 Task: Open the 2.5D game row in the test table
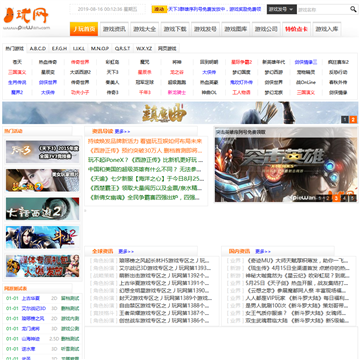(x=42, y=339)
